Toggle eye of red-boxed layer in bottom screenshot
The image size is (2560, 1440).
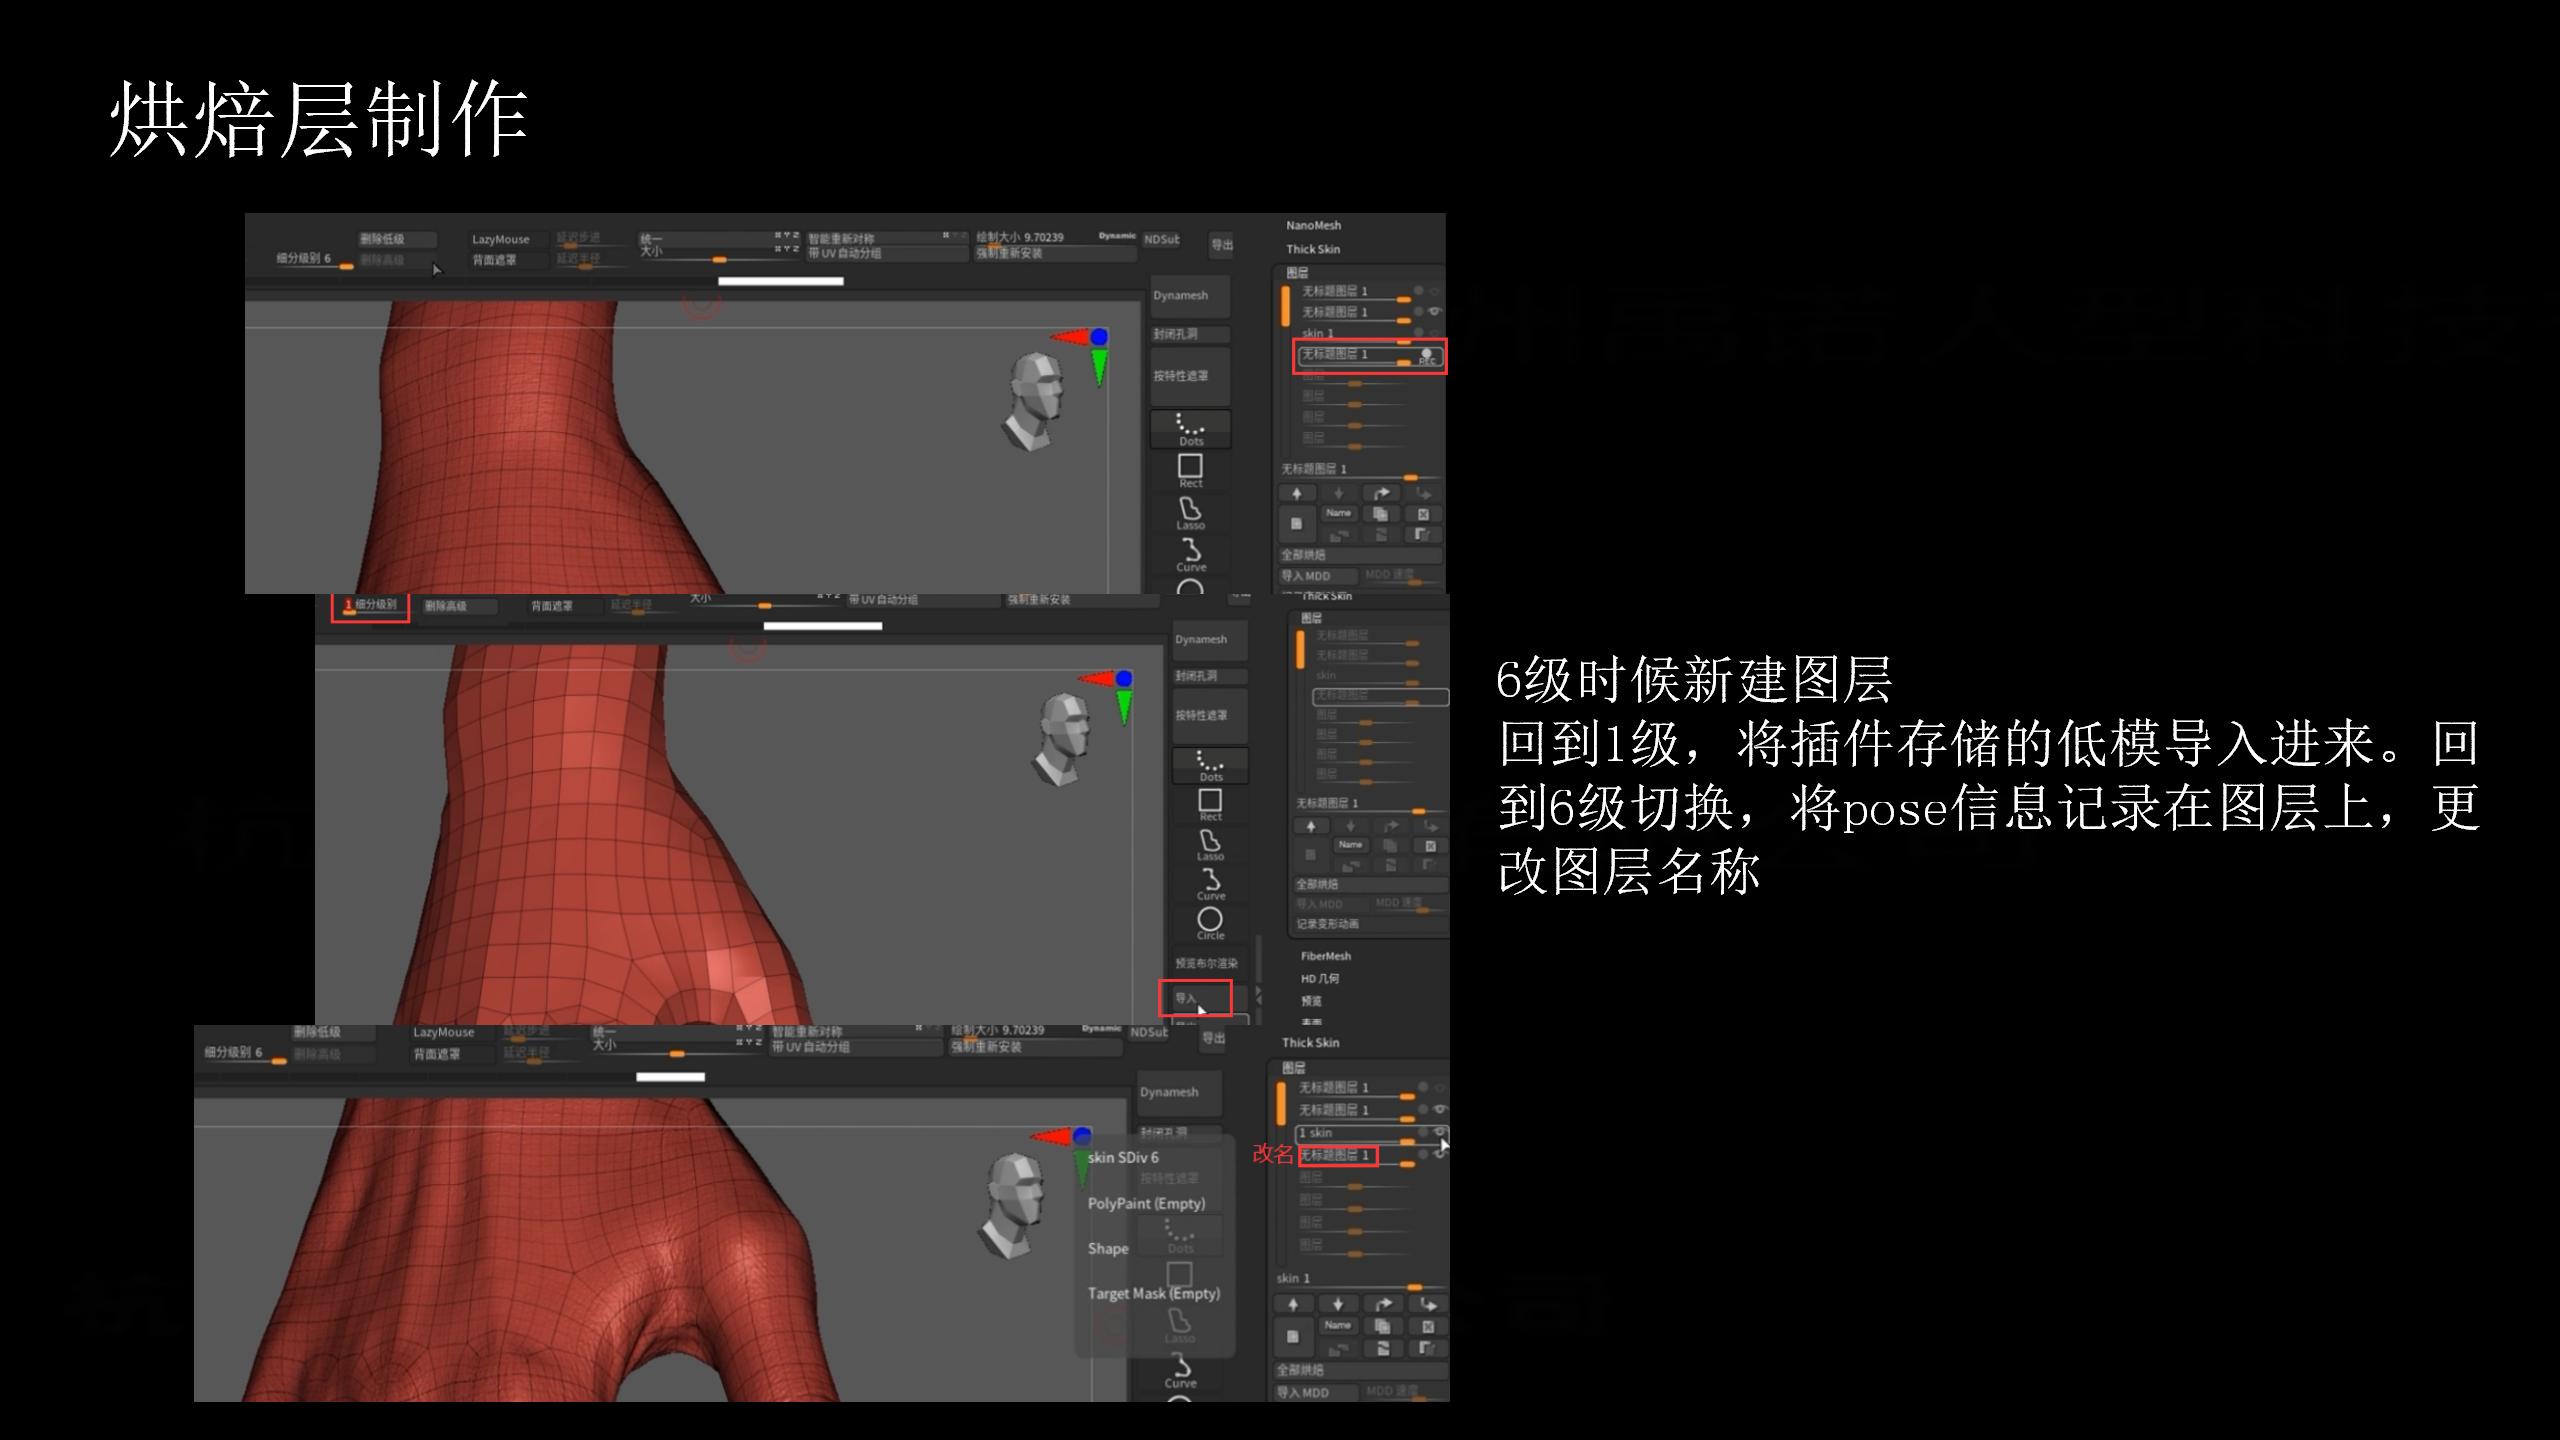coord(1440,1154)
